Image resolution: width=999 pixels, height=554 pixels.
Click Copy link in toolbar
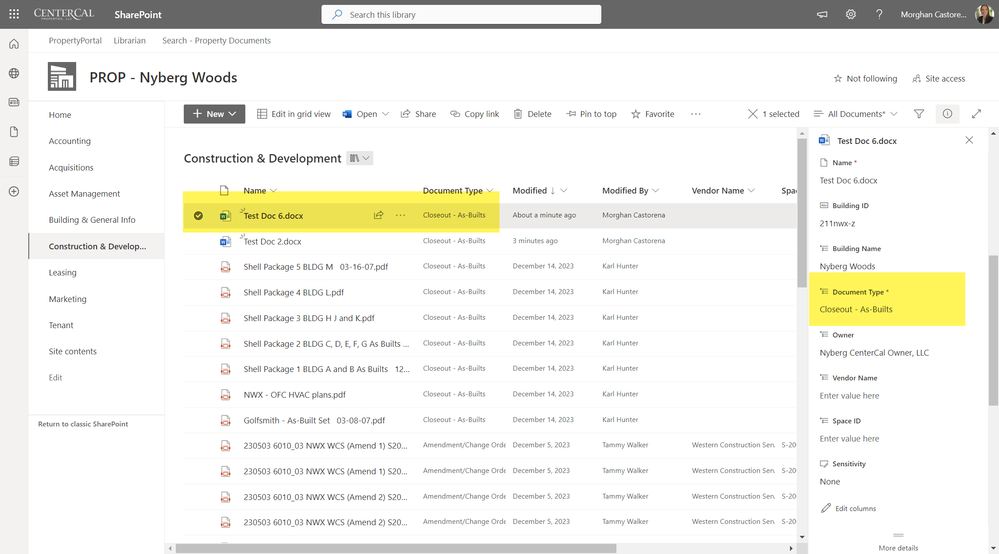(475, 114)
